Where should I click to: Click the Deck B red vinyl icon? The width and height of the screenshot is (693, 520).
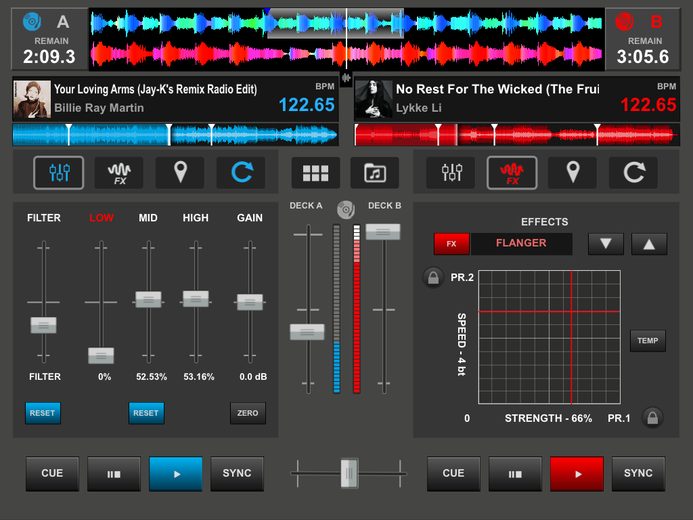pos(624,21)
